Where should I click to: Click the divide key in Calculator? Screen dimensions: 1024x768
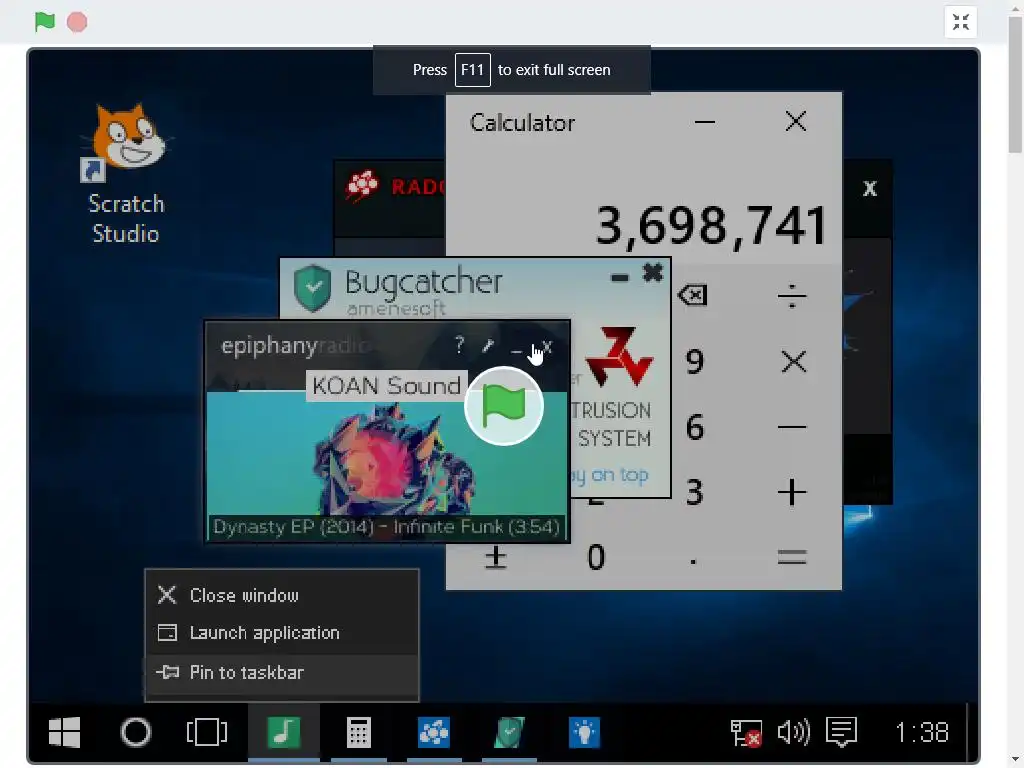coord(792,296)
